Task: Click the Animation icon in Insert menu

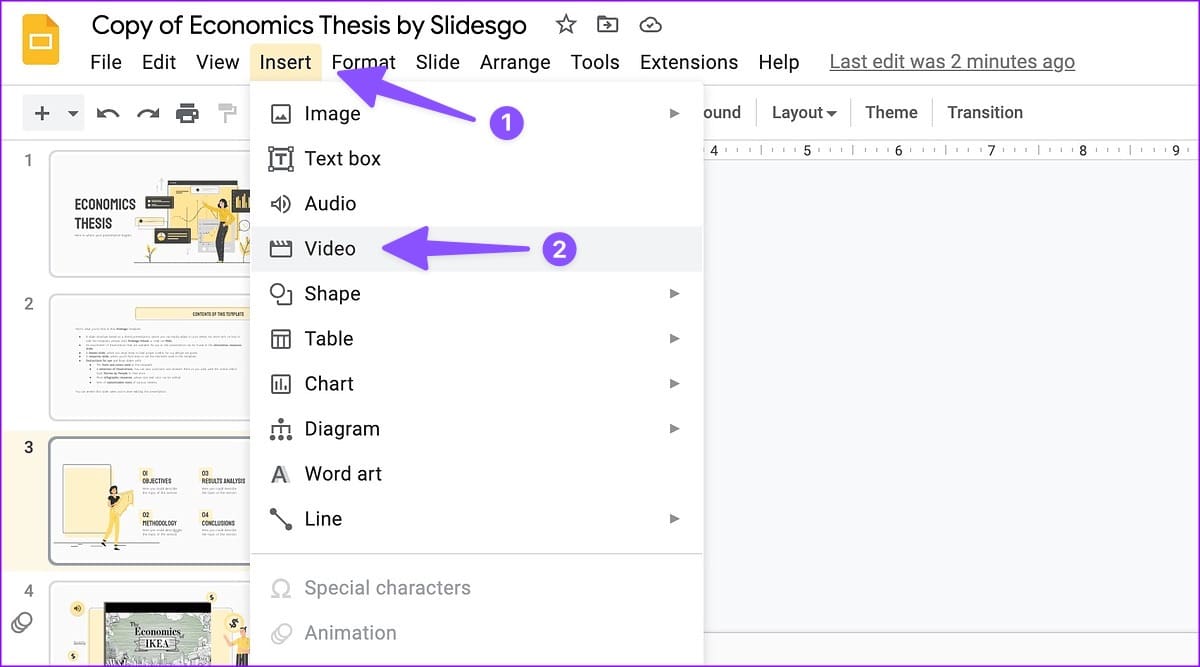Action: pyautogui.click(x=281, y=633)
